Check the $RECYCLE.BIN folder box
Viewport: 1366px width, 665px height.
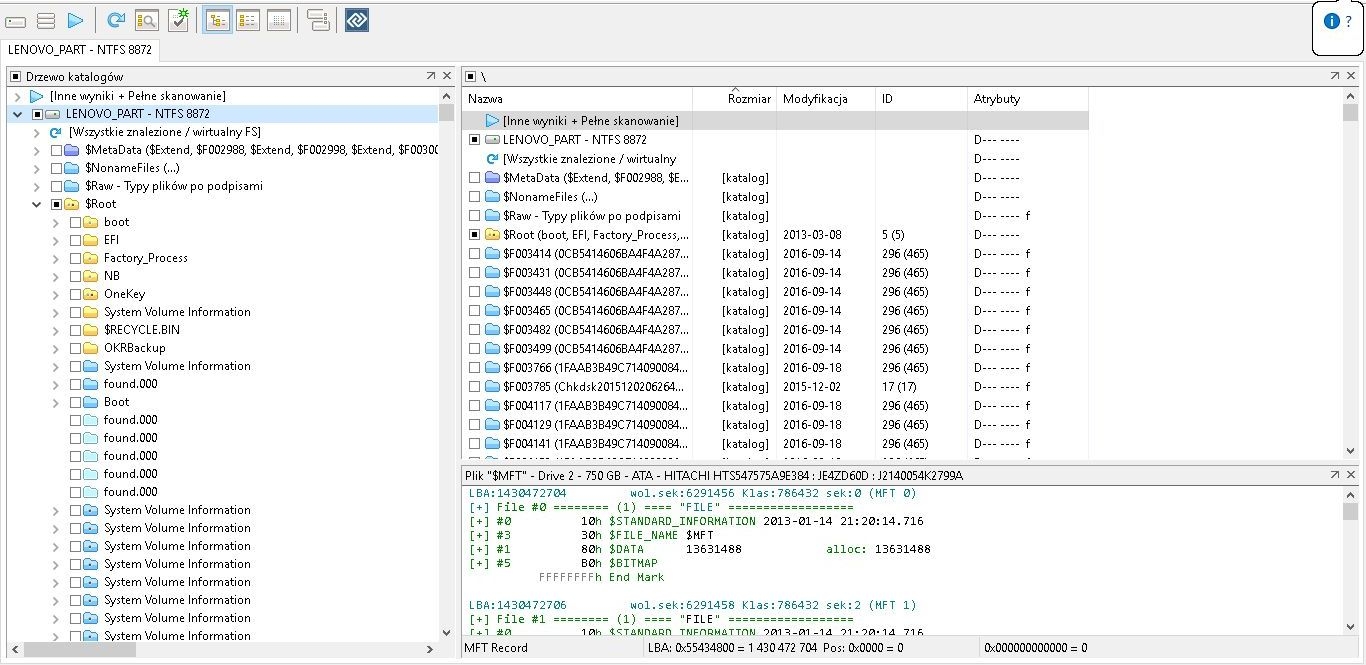[x=75, y=330]
